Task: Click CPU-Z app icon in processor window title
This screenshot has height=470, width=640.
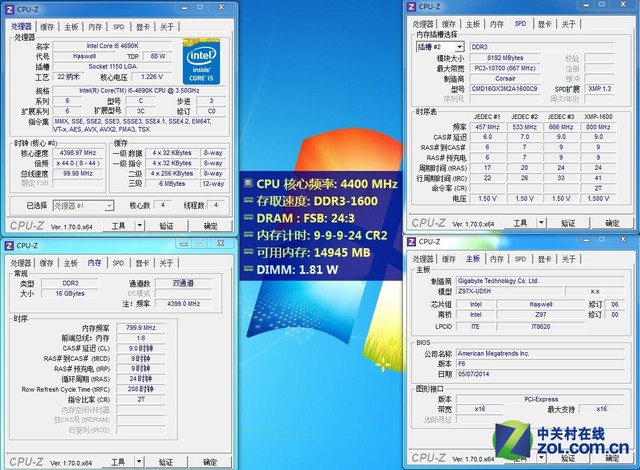Action: (x=9, y=9)
